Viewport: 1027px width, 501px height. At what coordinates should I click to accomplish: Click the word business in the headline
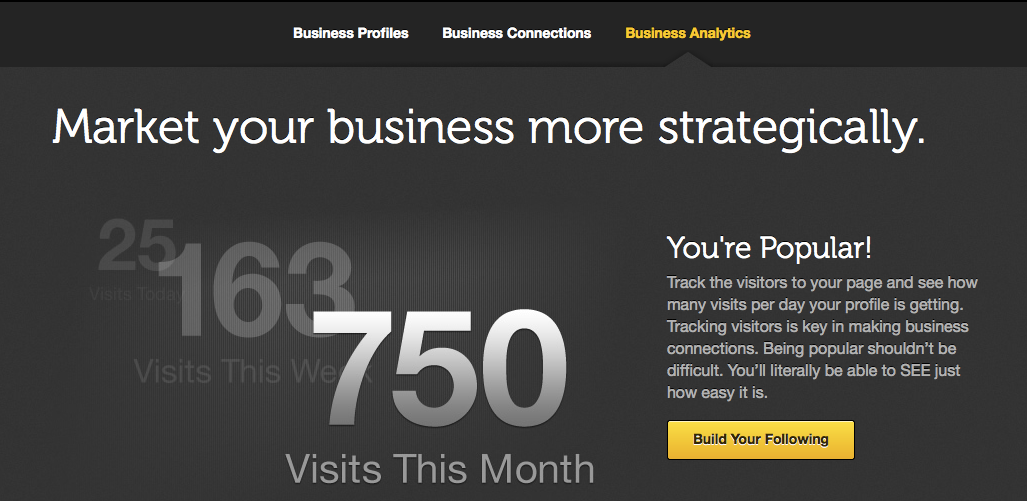point(421,129)
